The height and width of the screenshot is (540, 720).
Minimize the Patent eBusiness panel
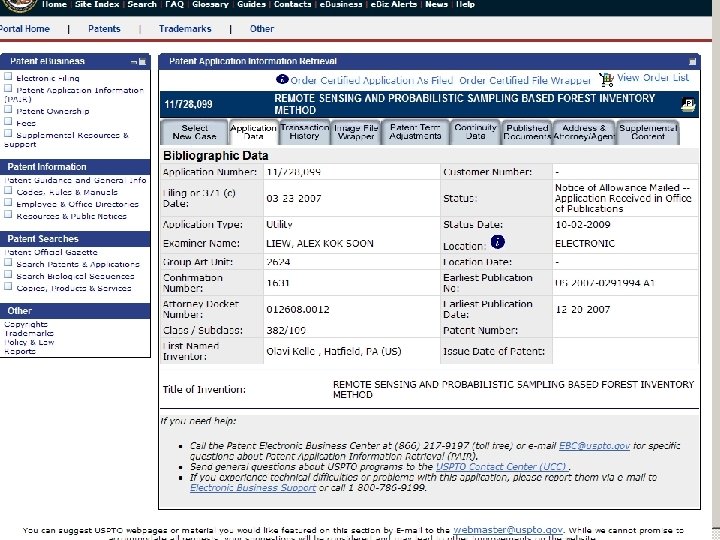[134, 62]
